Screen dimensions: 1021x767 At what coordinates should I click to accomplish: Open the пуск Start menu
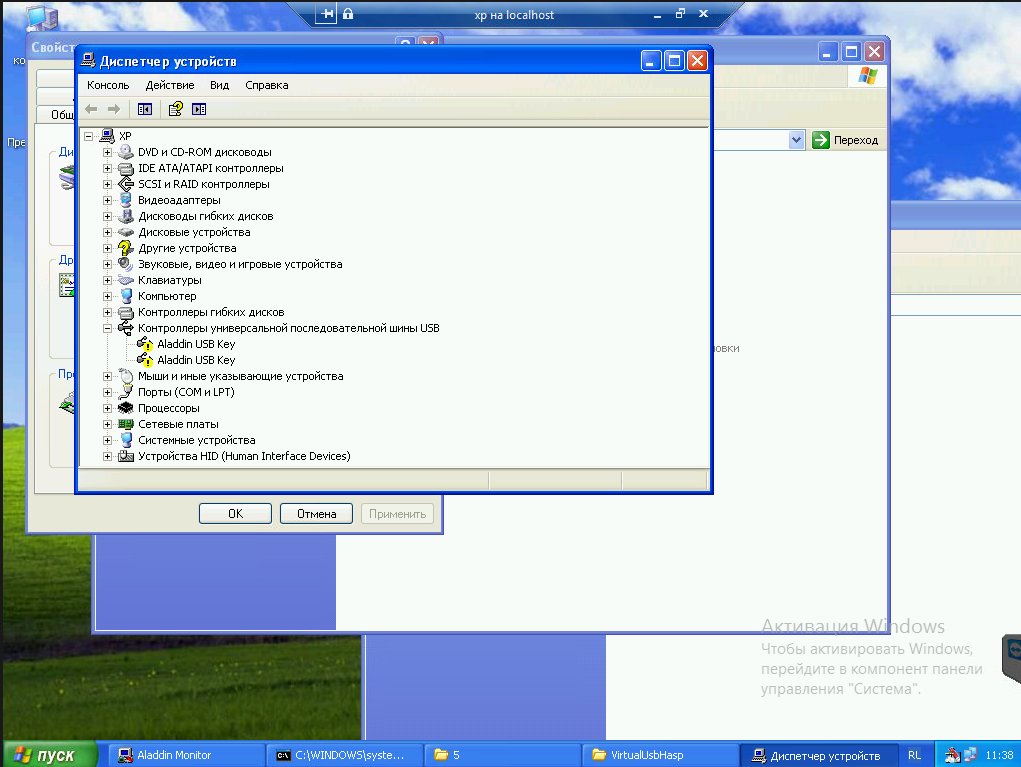tap(49, 755)
